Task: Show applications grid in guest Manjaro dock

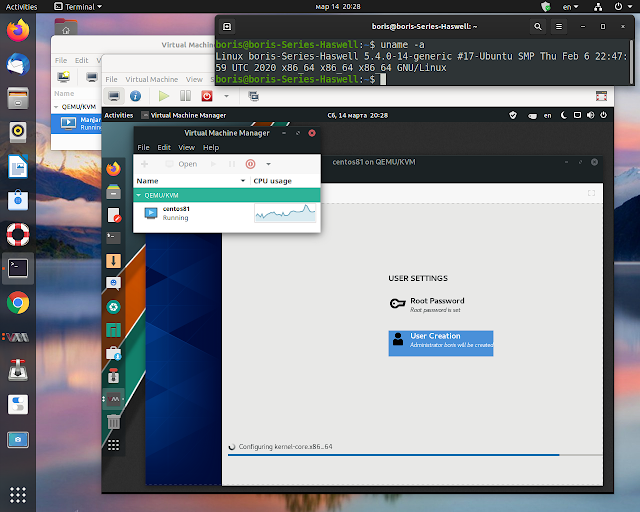Action: [113, 445]
